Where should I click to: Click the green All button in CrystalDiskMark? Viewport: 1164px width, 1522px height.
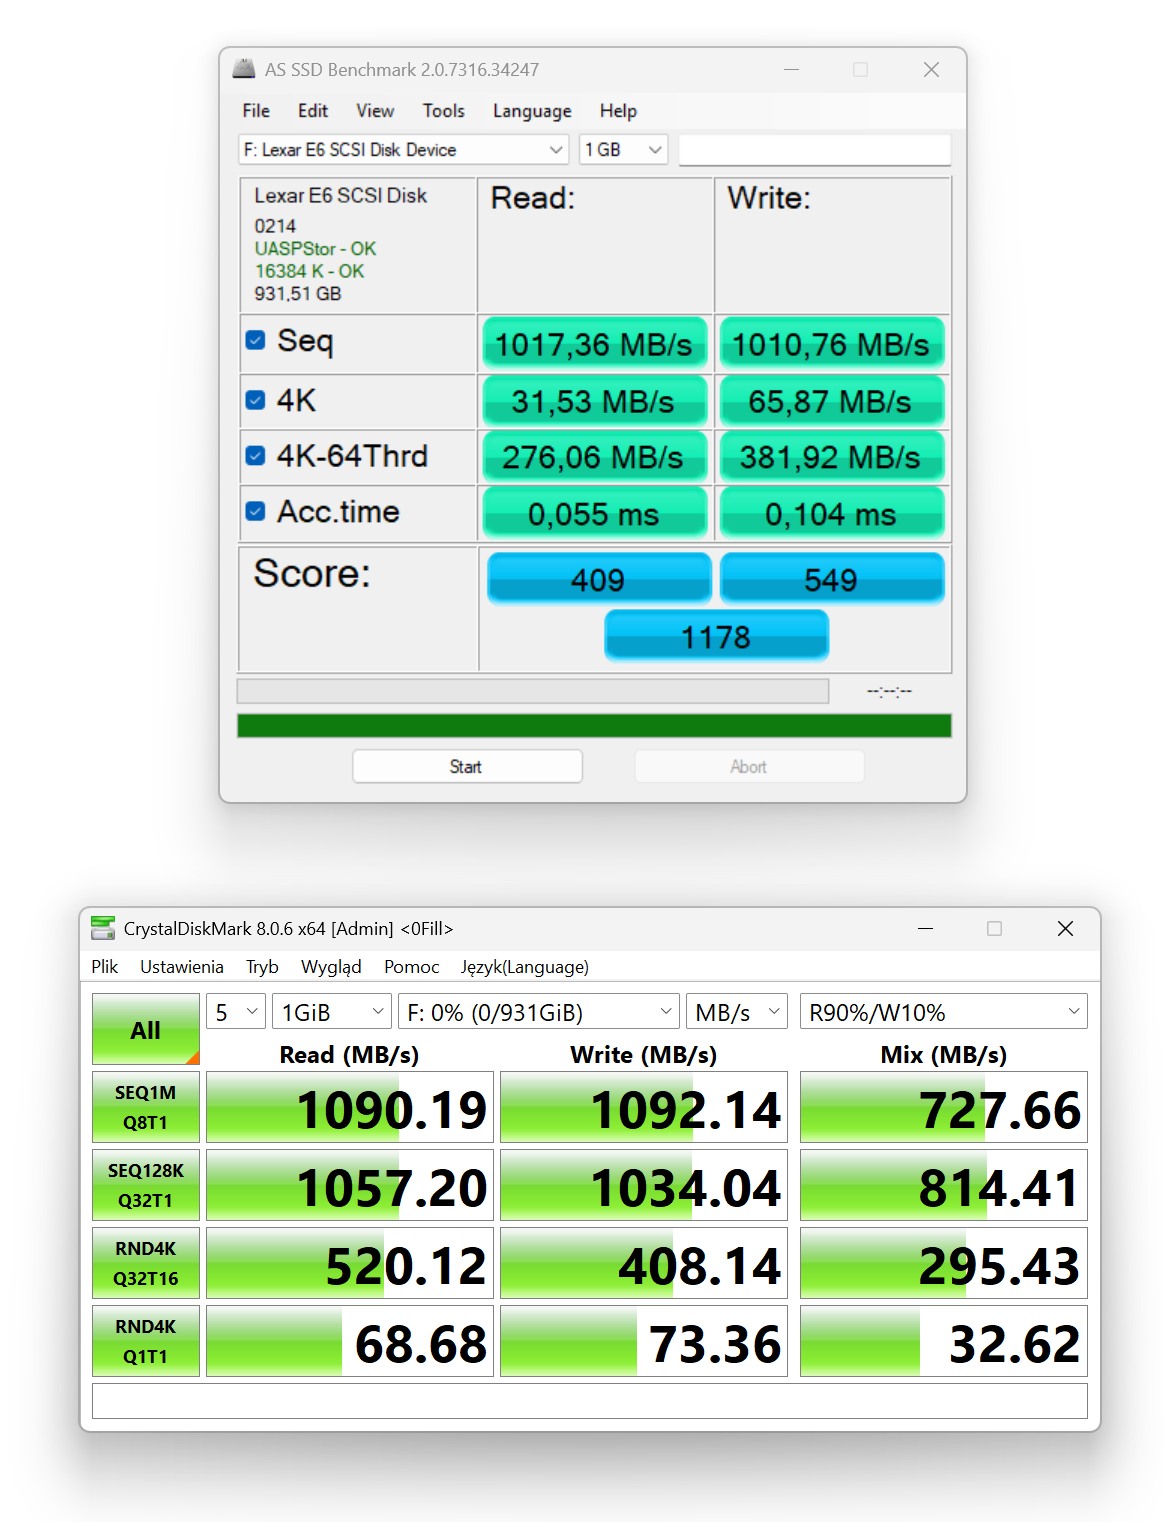[x=146, y=1029]
